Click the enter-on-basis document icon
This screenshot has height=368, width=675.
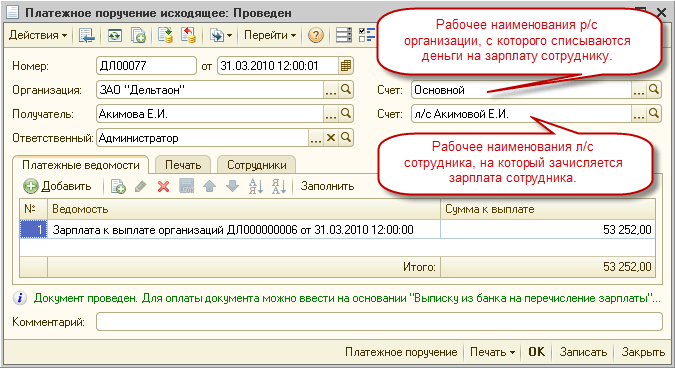pyautogui.click(x=217, y=35)
